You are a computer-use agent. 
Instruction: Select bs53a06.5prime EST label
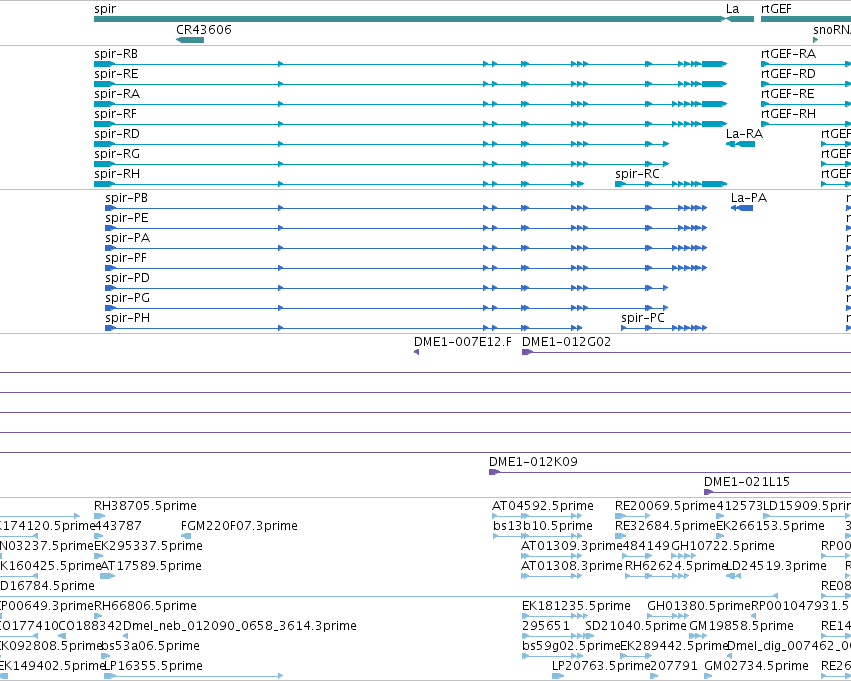[x=150, y=646]
